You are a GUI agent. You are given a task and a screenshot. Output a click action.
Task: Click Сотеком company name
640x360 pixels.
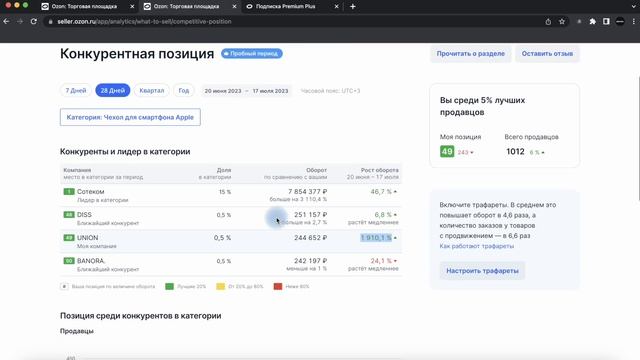tap(91, 191)
